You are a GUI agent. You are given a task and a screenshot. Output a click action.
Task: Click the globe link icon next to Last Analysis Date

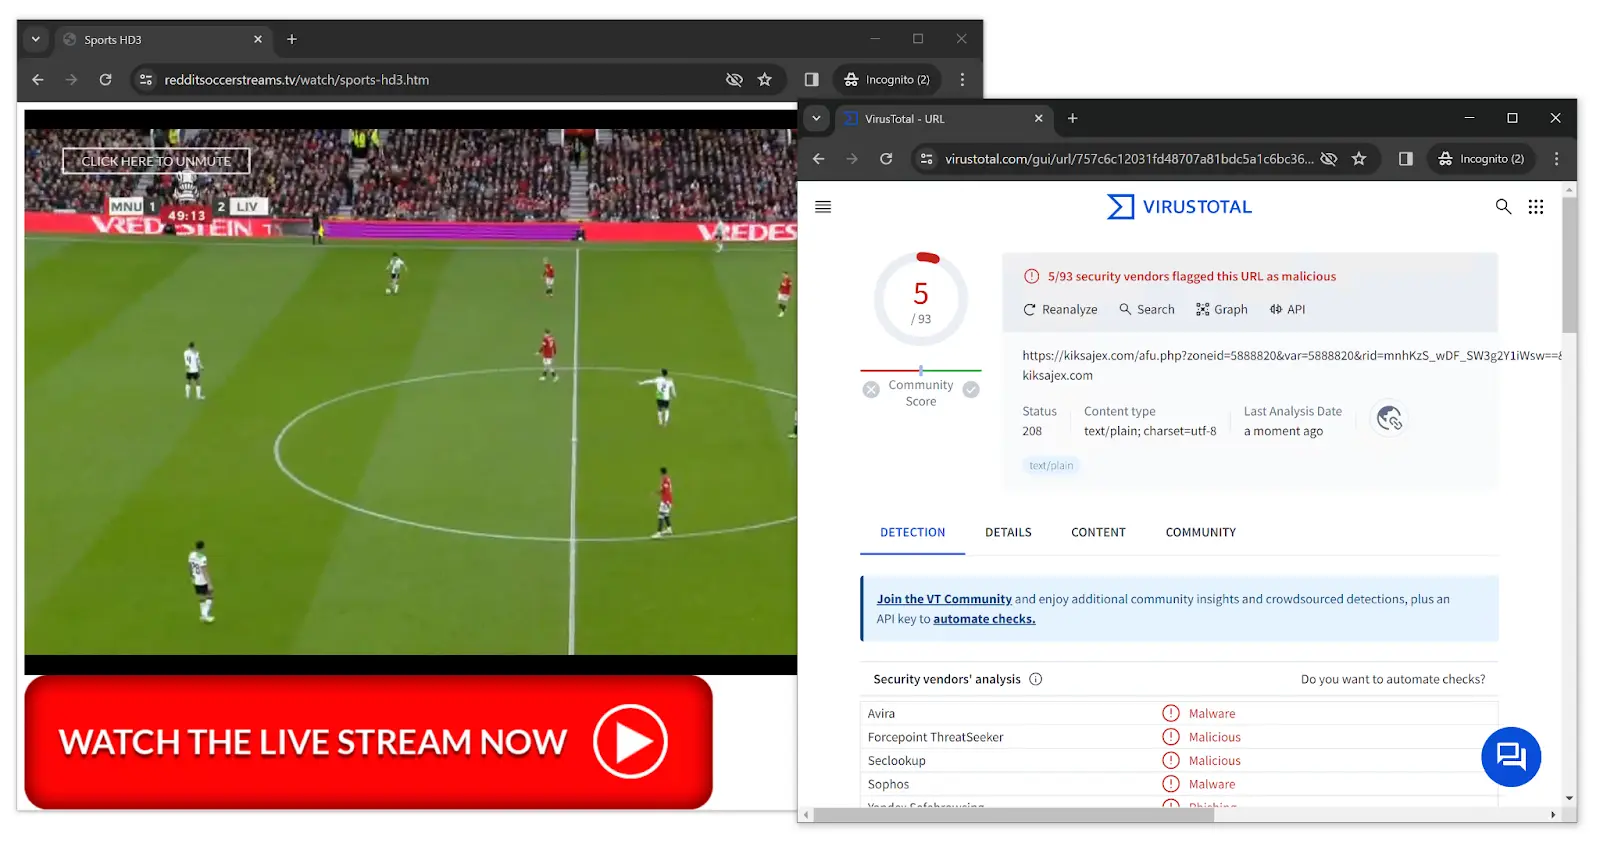[1389, 418]
